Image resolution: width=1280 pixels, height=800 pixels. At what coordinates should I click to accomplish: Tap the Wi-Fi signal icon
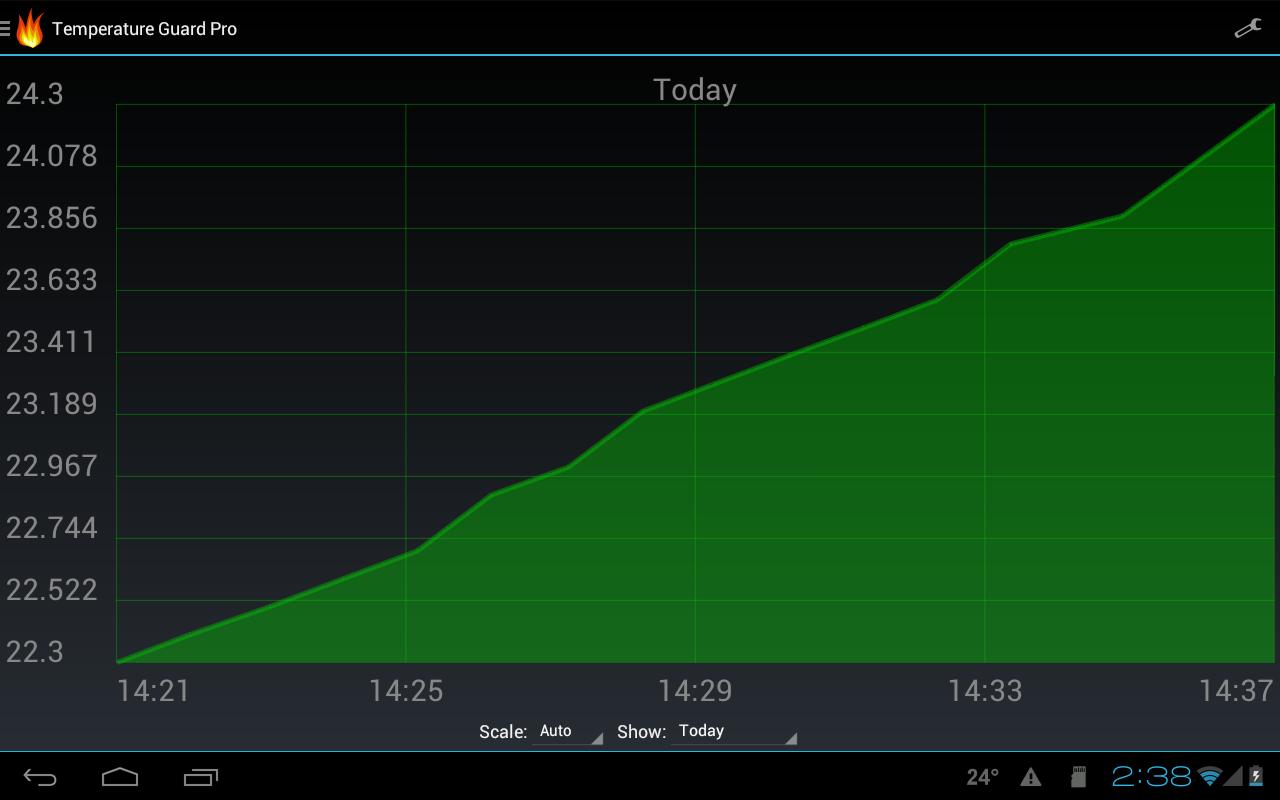[x=1210, y=777]
